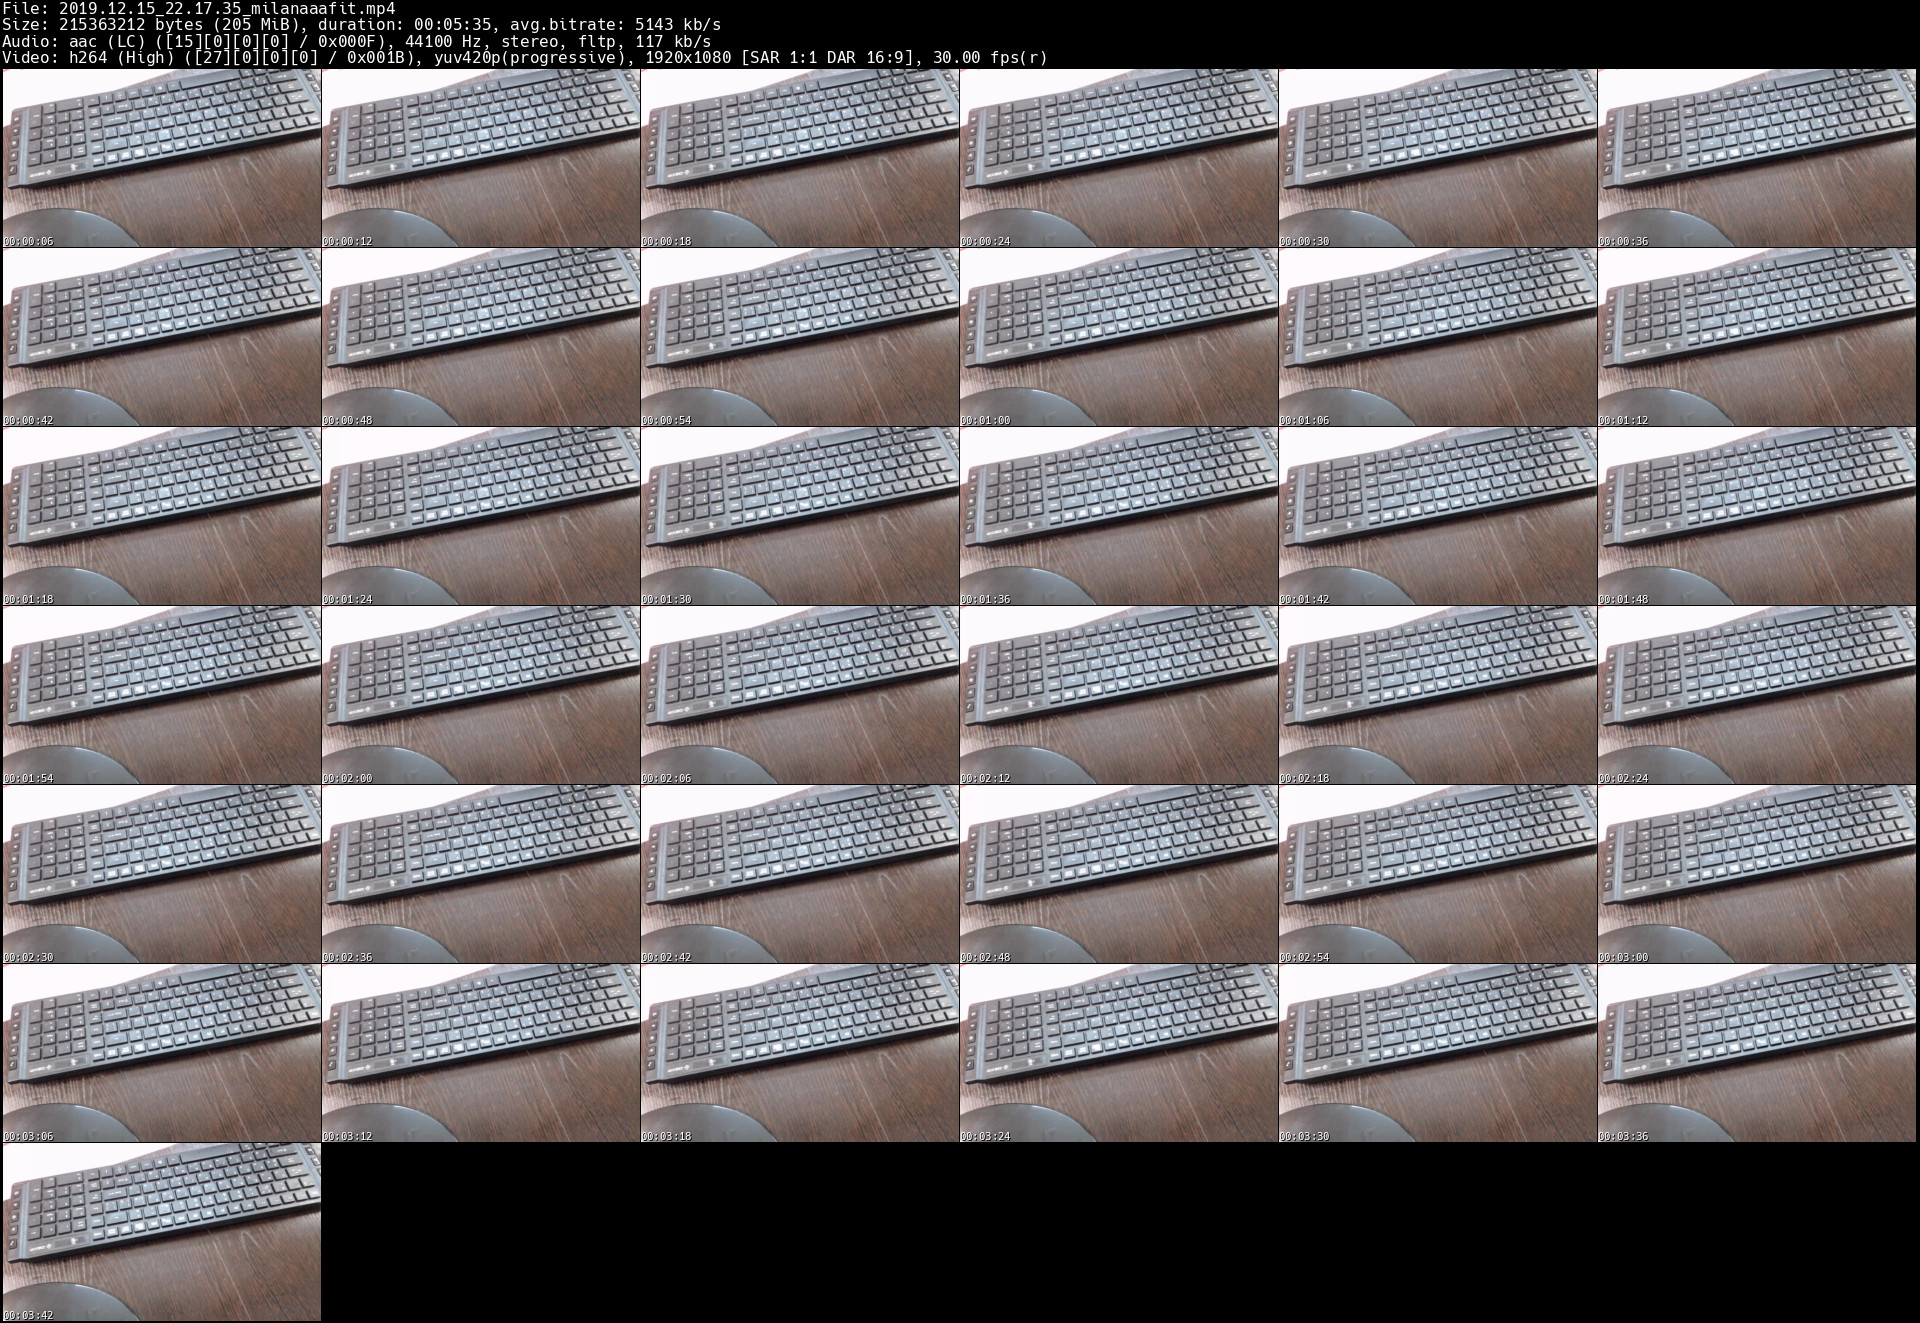Choose the video still at 00:03:00

point(1757,874)
